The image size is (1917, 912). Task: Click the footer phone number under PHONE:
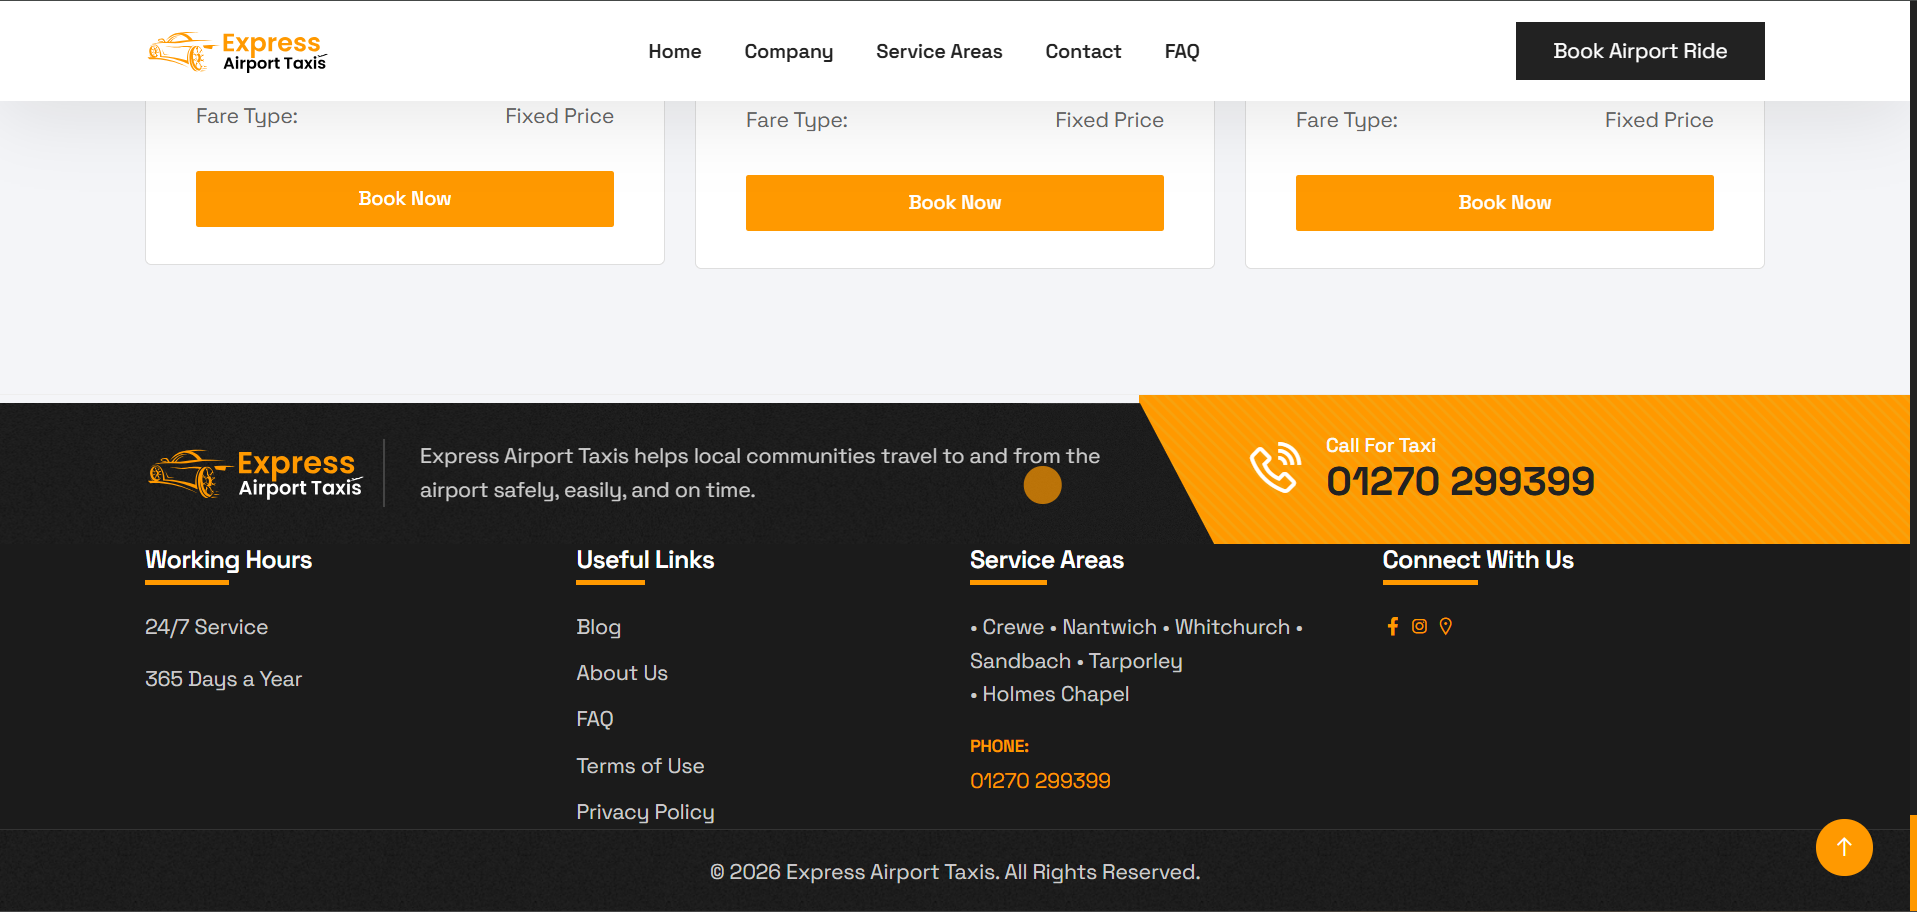click(x=1040, y=781)
